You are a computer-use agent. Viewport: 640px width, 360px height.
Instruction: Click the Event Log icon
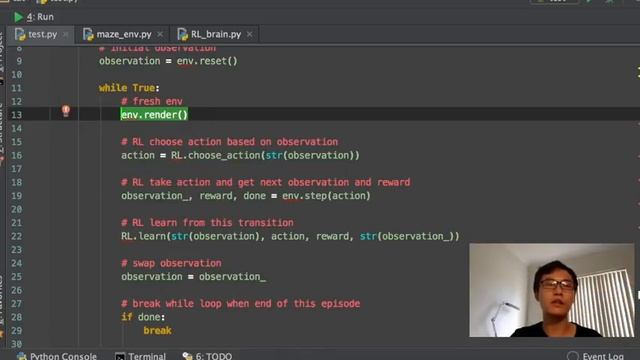point(573,356)
